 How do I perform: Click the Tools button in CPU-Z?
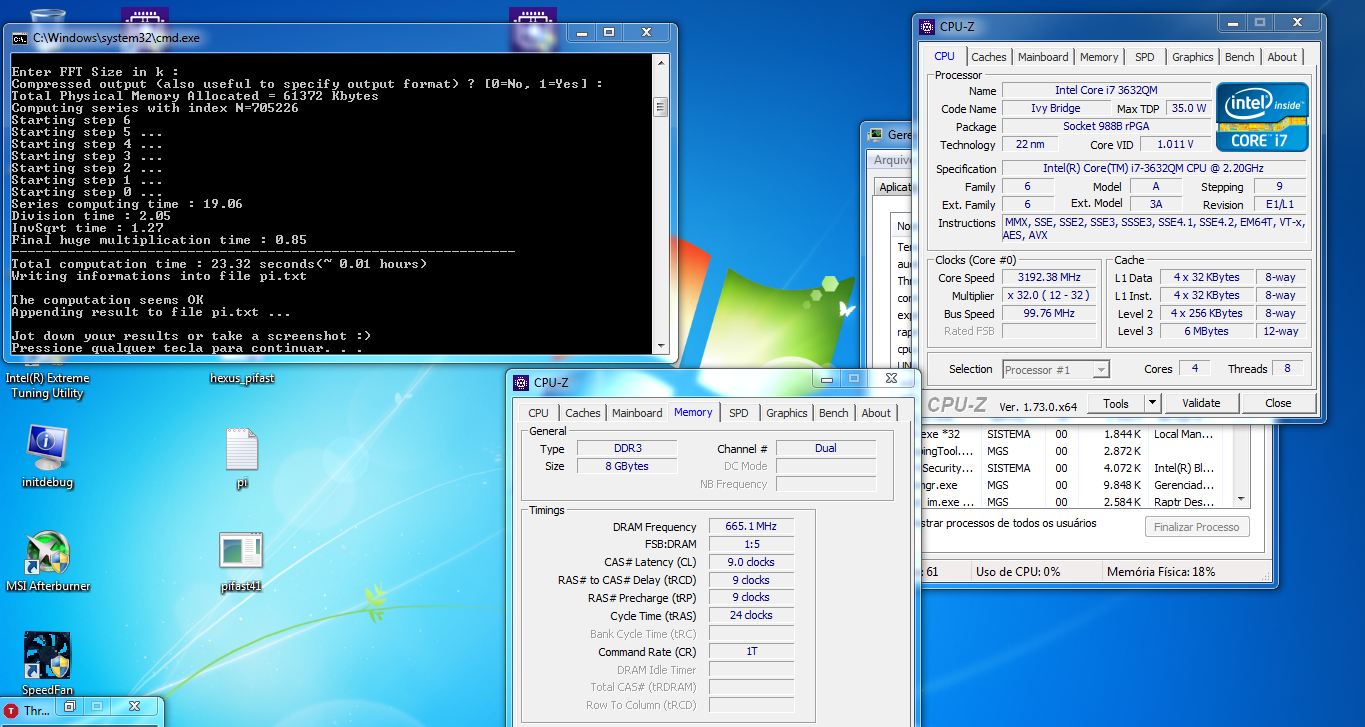[x=1115, y=403]
